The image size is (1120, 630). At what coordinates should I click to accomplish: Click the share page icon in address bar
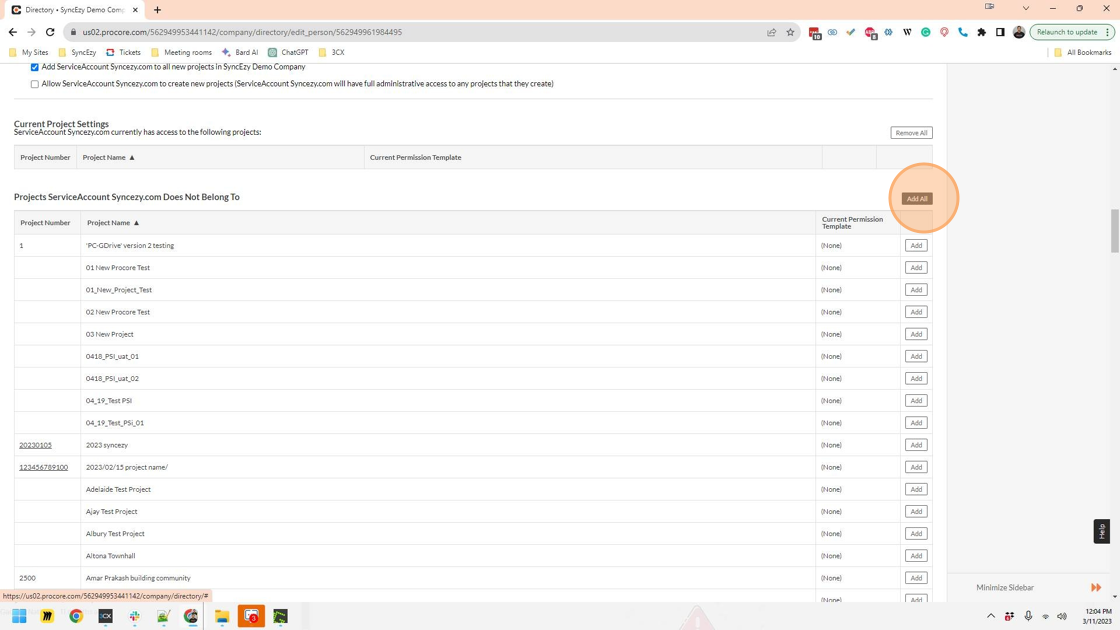pos(771,32)
